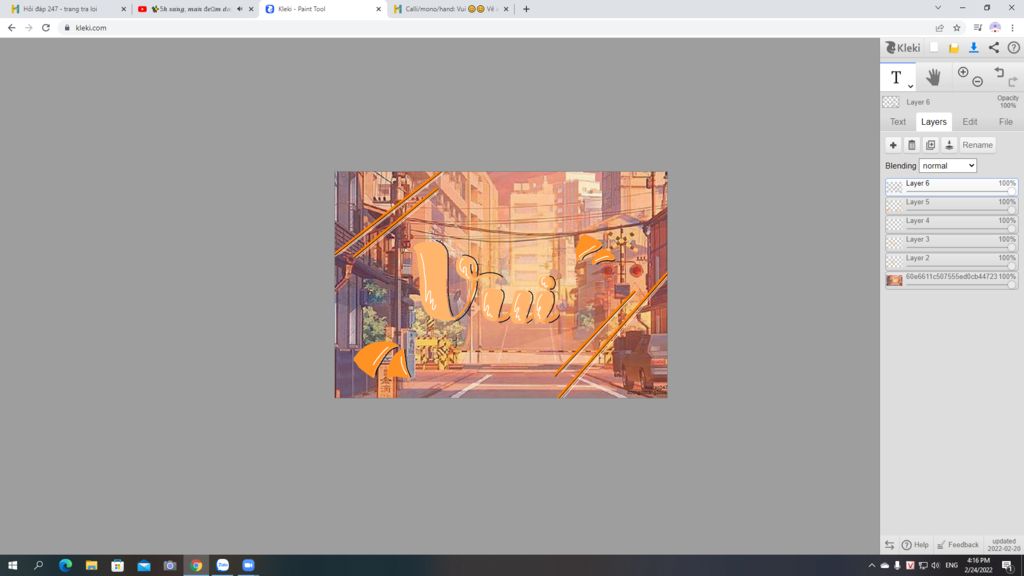Click the zoom in magnifier icon

point(963,72)
